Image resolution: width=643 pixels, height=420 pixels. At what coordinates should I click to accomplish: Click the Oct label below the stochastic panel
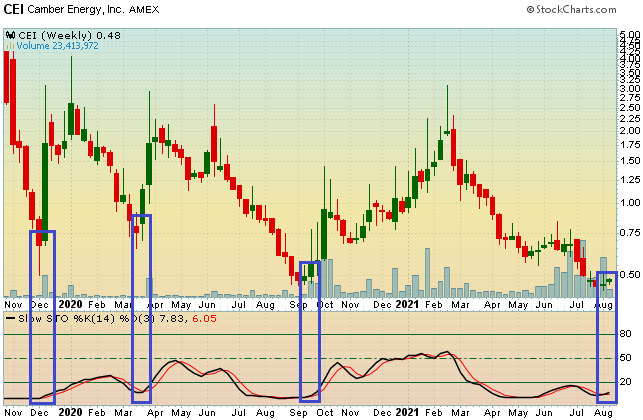(x=325, y=413)
